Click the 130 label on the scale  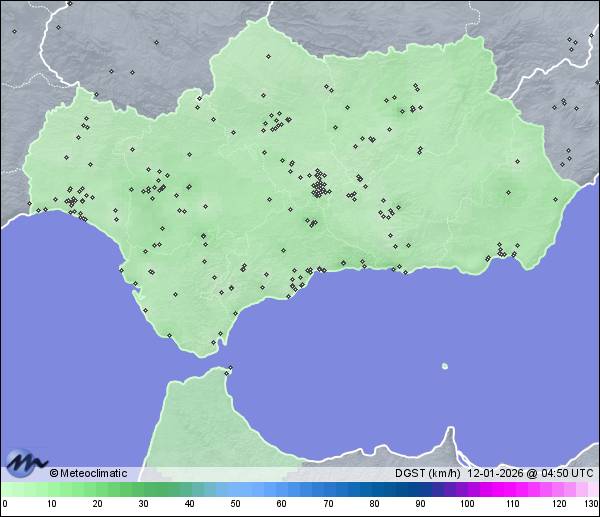pyautogui.click(x=591, y=504)
